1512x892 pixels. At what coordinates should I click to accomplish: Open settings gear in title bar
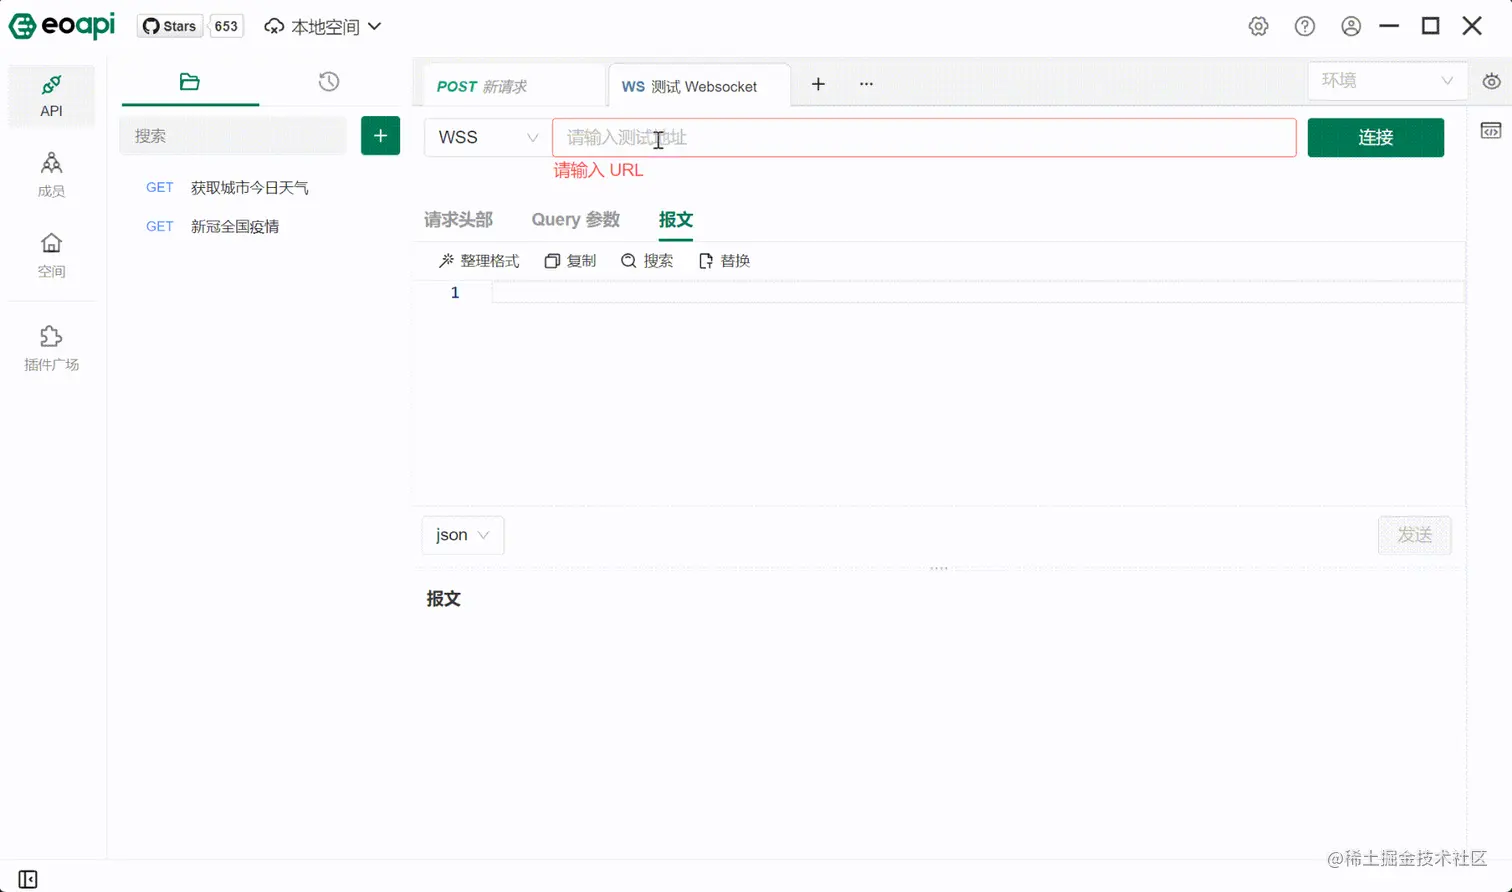pyautogui.click(x=1258, y=26)
